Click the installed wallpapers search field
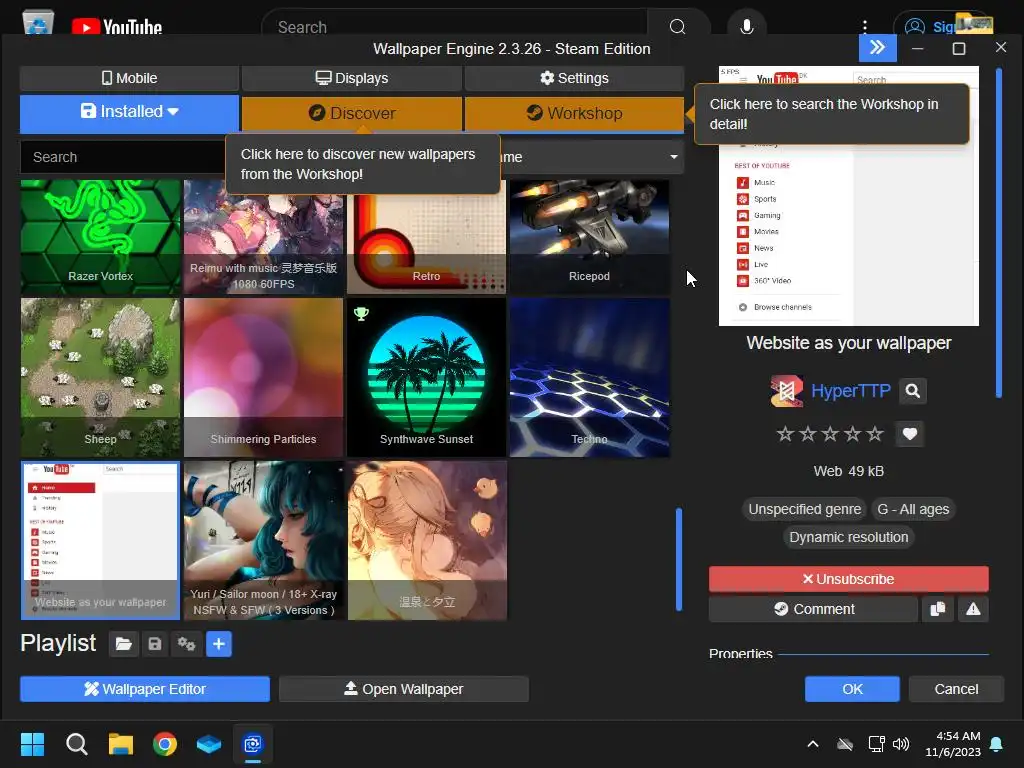The image size is (1024, 768). tap(123, 157)
